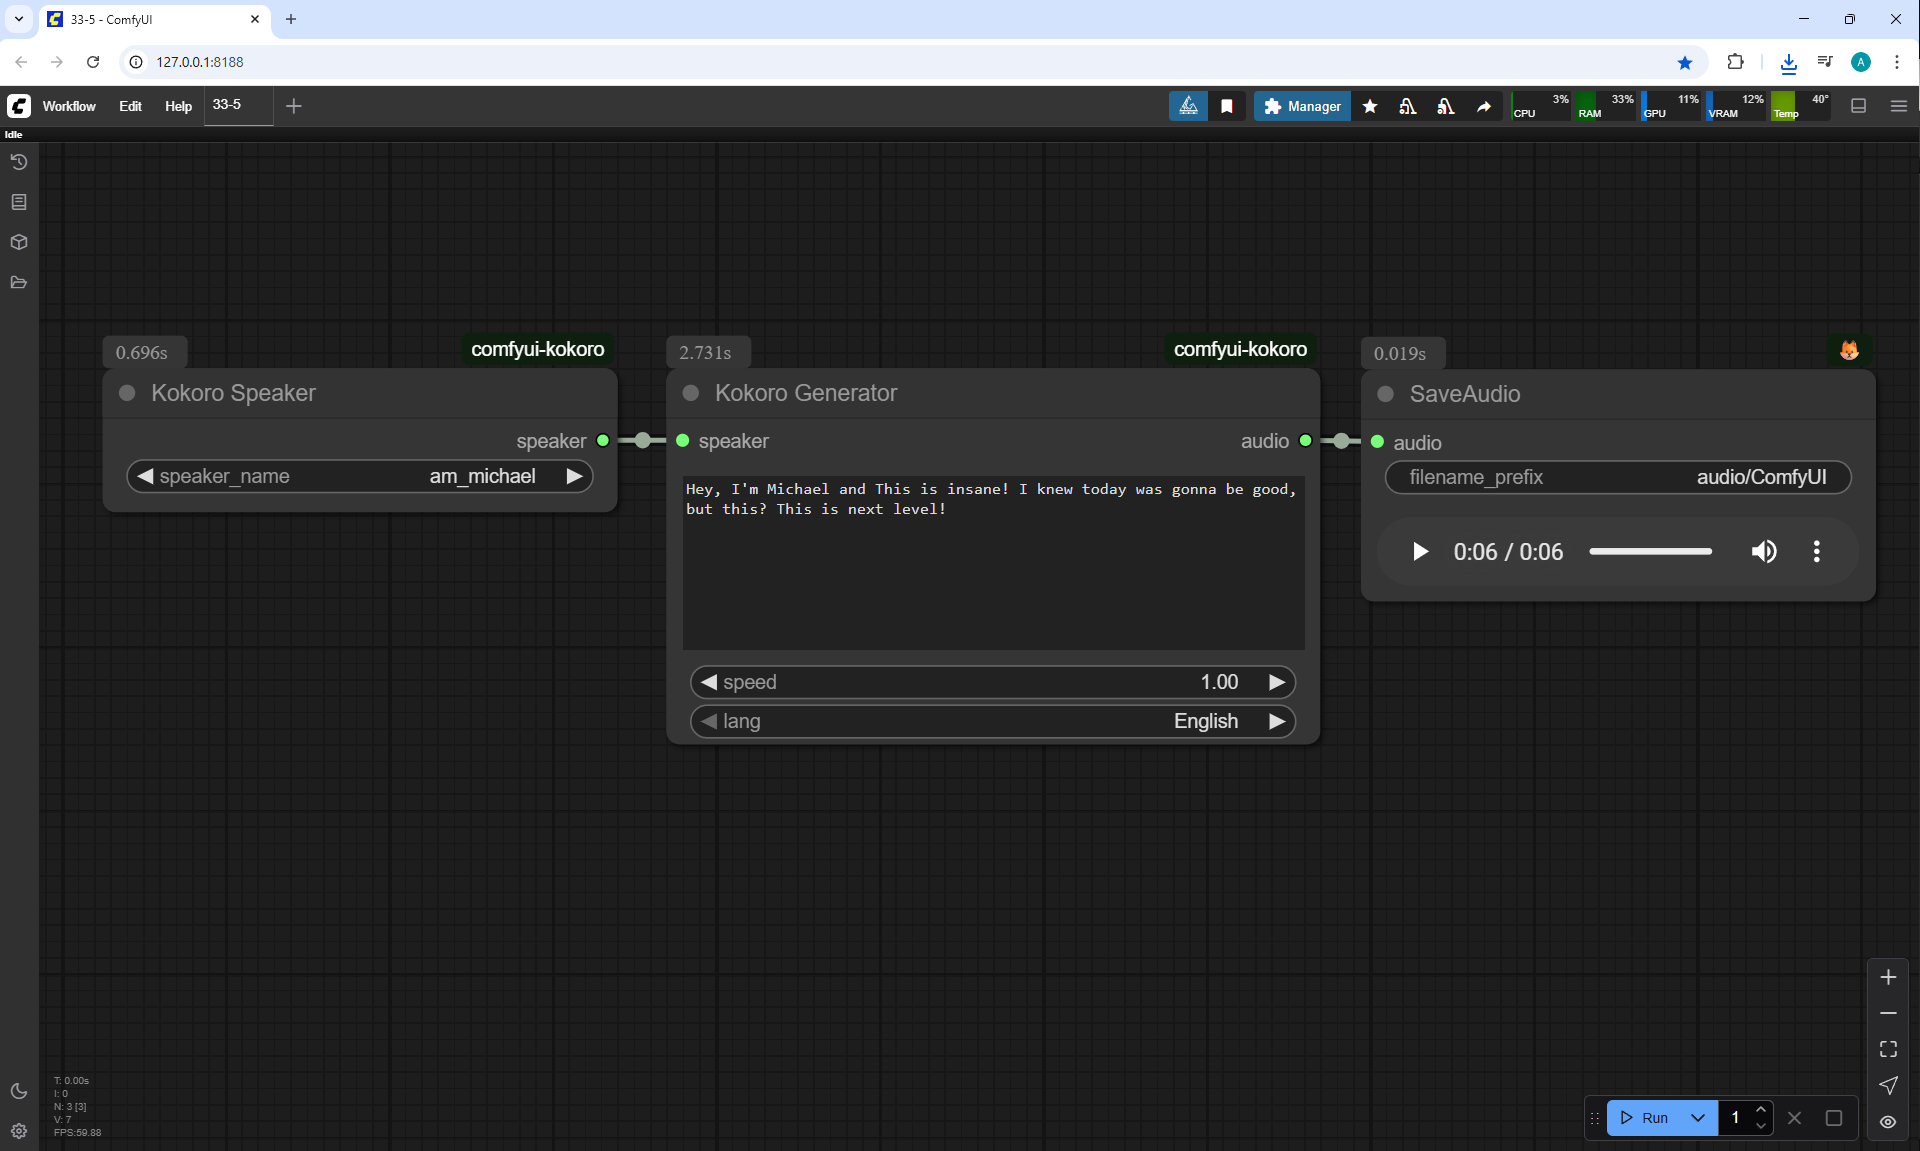Click the star favorites icon beside Manager
The height and width of the screenshot is (1151, 1920).
[1370, 106]
